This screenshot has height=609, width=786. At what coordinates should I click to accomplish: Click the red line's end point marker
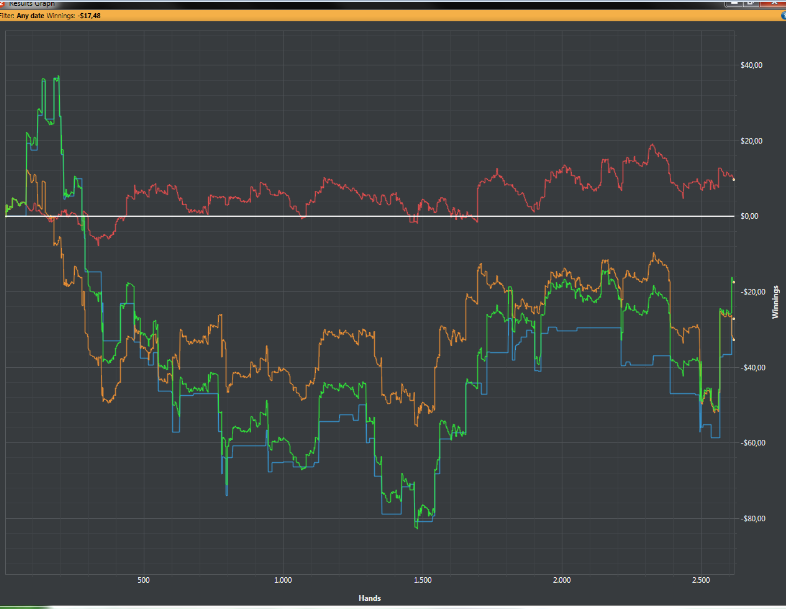click(x=734, y=179)
